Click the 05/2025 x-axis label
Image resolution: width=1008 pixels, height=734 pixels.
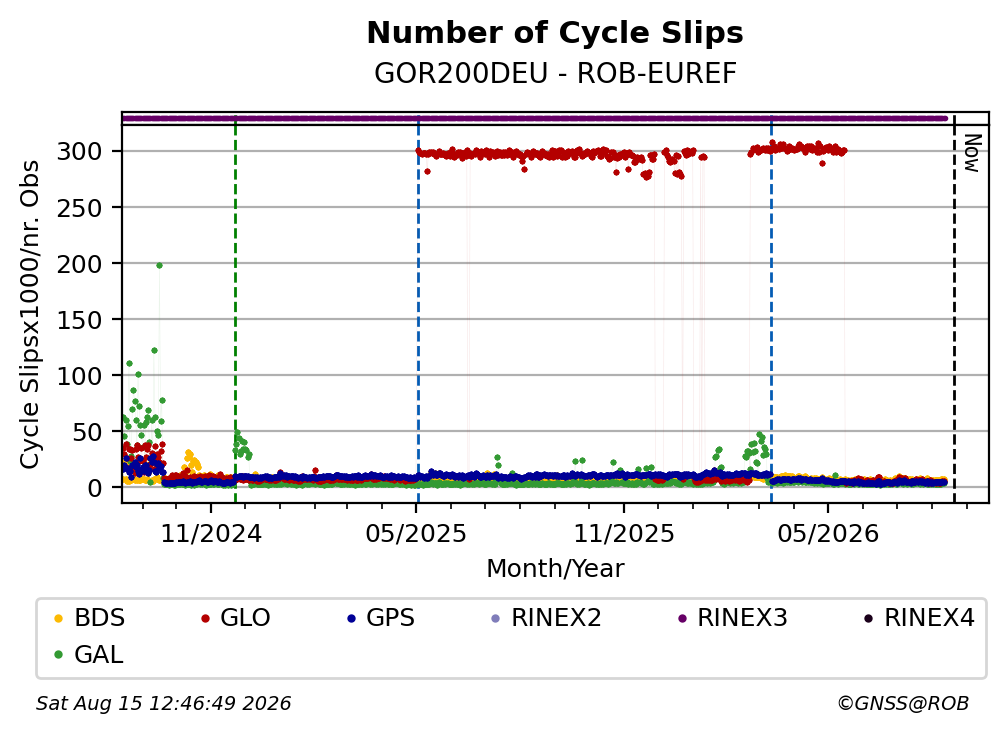416,534
